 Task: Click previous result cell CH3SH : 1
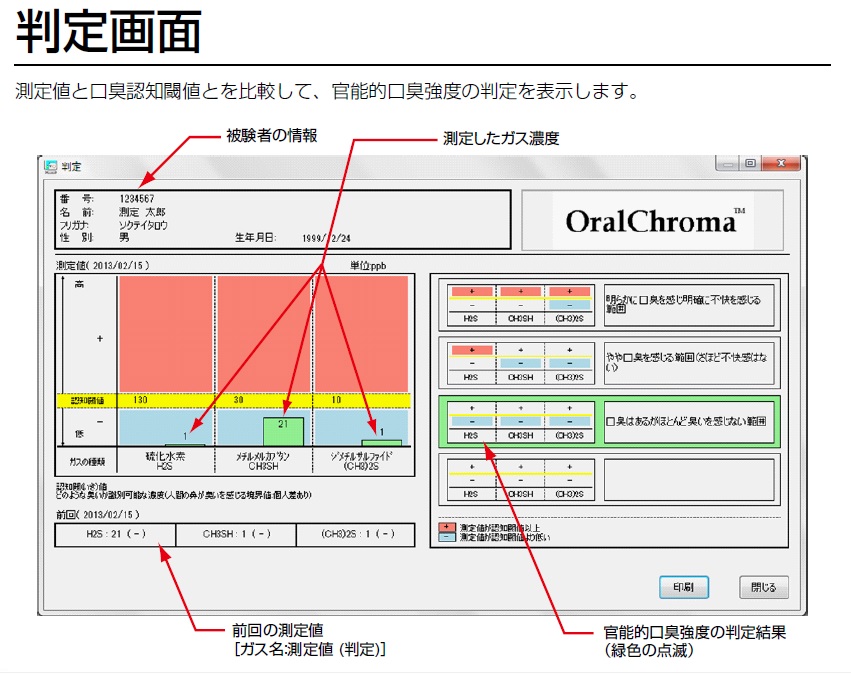pos(235,535)
